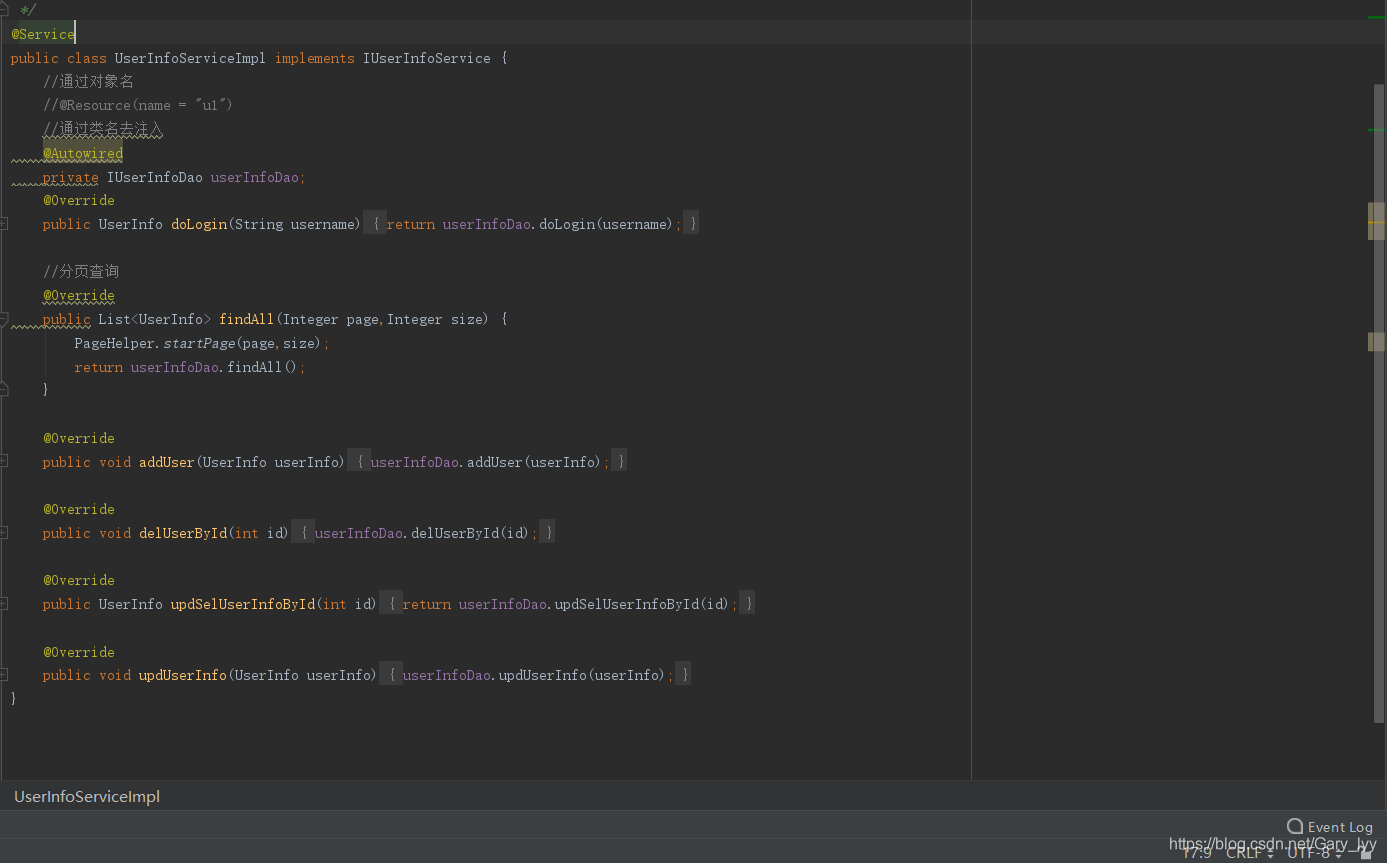This screenshot has height=863, width=1387.
Task: Expand the folded doLogin method in gutter
Action: click(x=4, y=224)
